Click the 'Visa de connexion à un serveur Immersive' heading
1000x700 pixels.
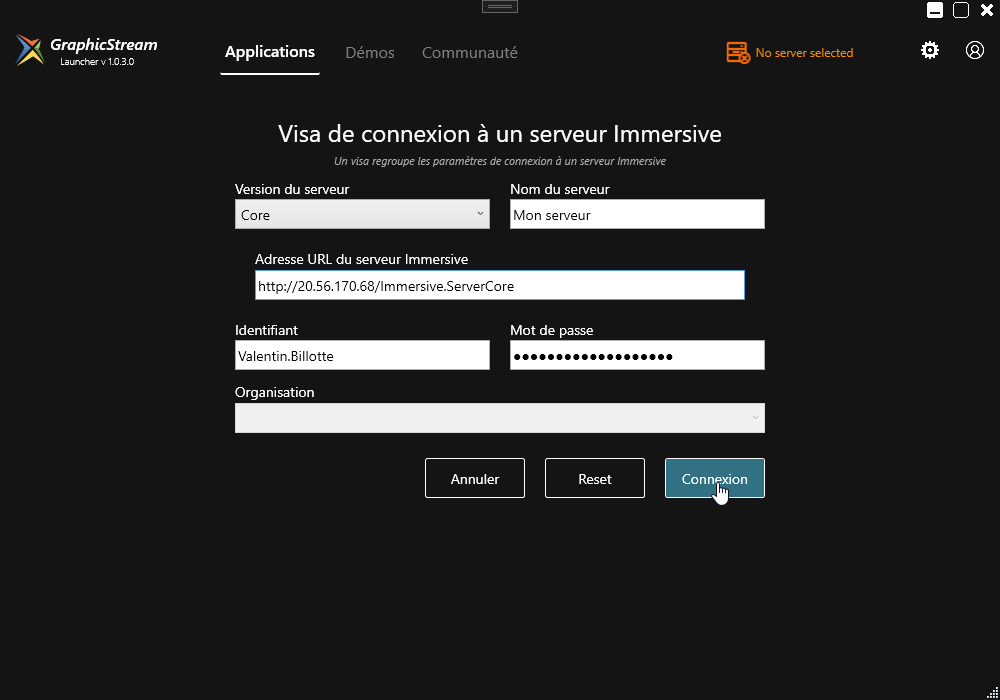pos(500,134)
